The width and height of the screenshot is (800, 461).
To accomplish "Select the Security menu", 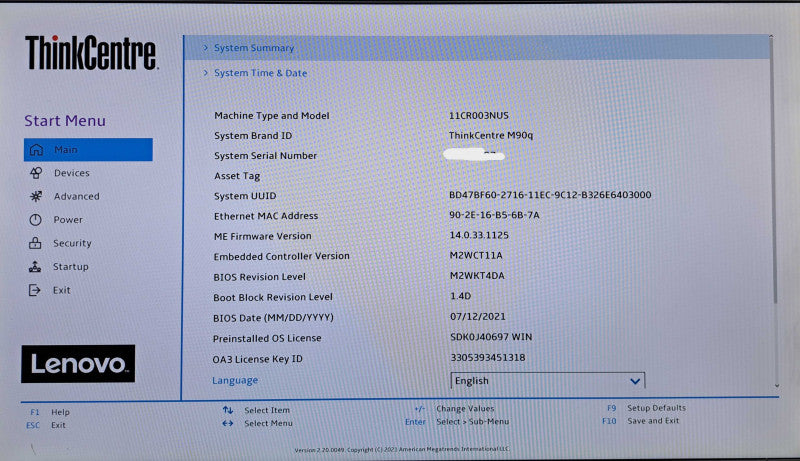I will pos(72,243).
